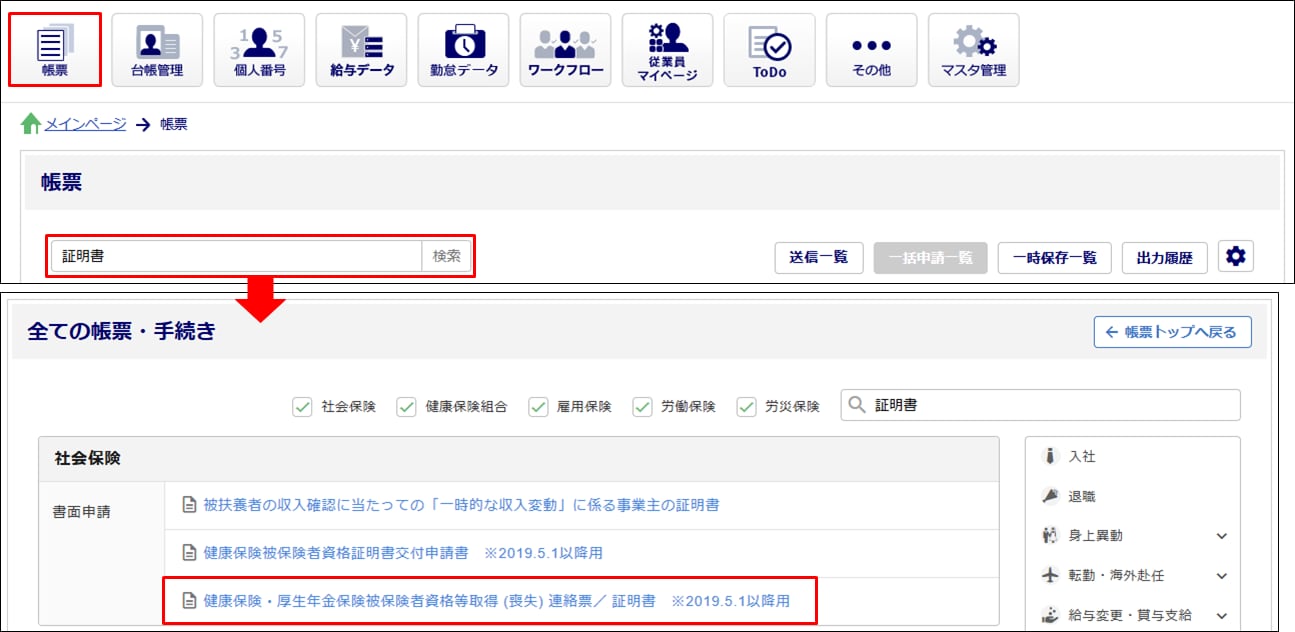Expand the 転勤・海外赴任 category
Image resolution: width=1295 pixels, height=632 pixels.
click(x=1221, y=576)
